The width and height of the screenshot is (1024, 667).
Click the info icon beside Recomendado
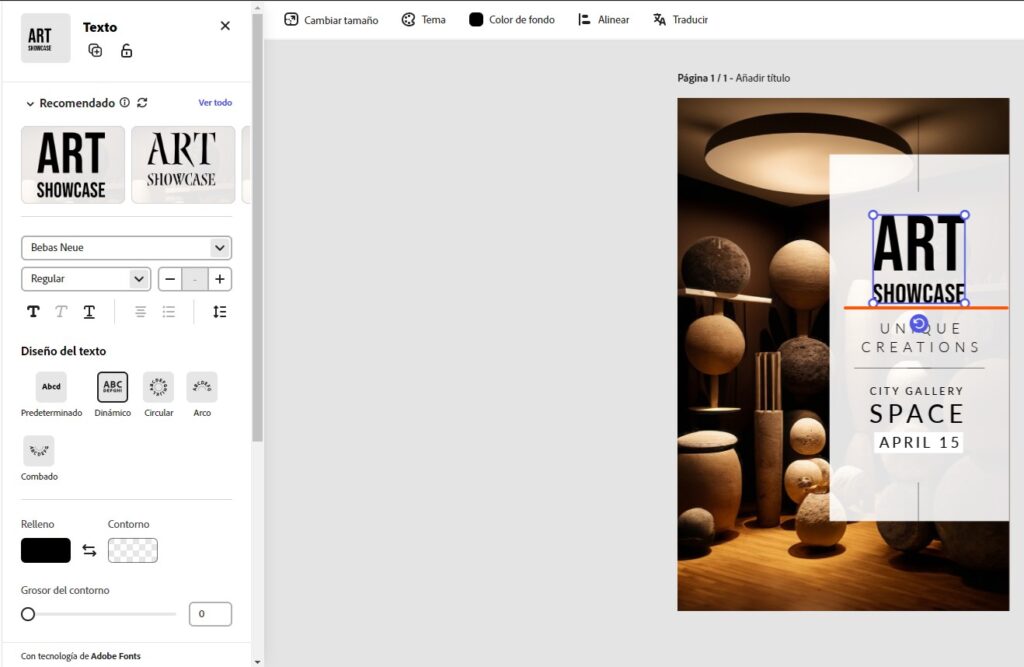click(125, 103)
